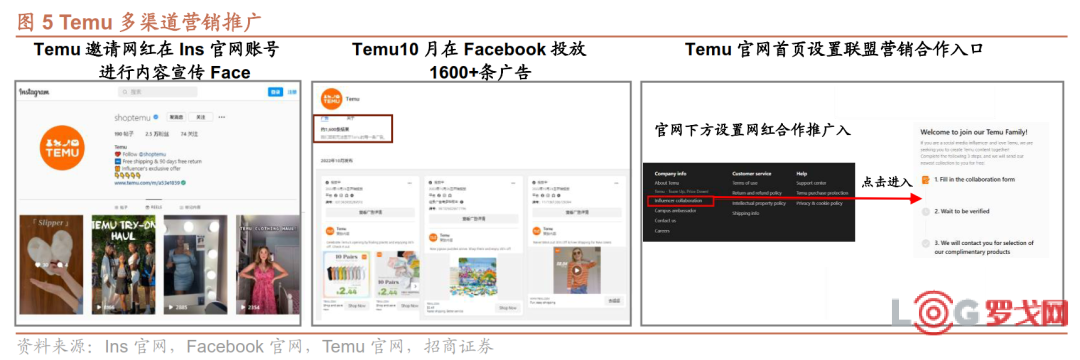Click the Temu logo in Facebook ad library
Screen dimensions: 1080x360
coord(332,99)
